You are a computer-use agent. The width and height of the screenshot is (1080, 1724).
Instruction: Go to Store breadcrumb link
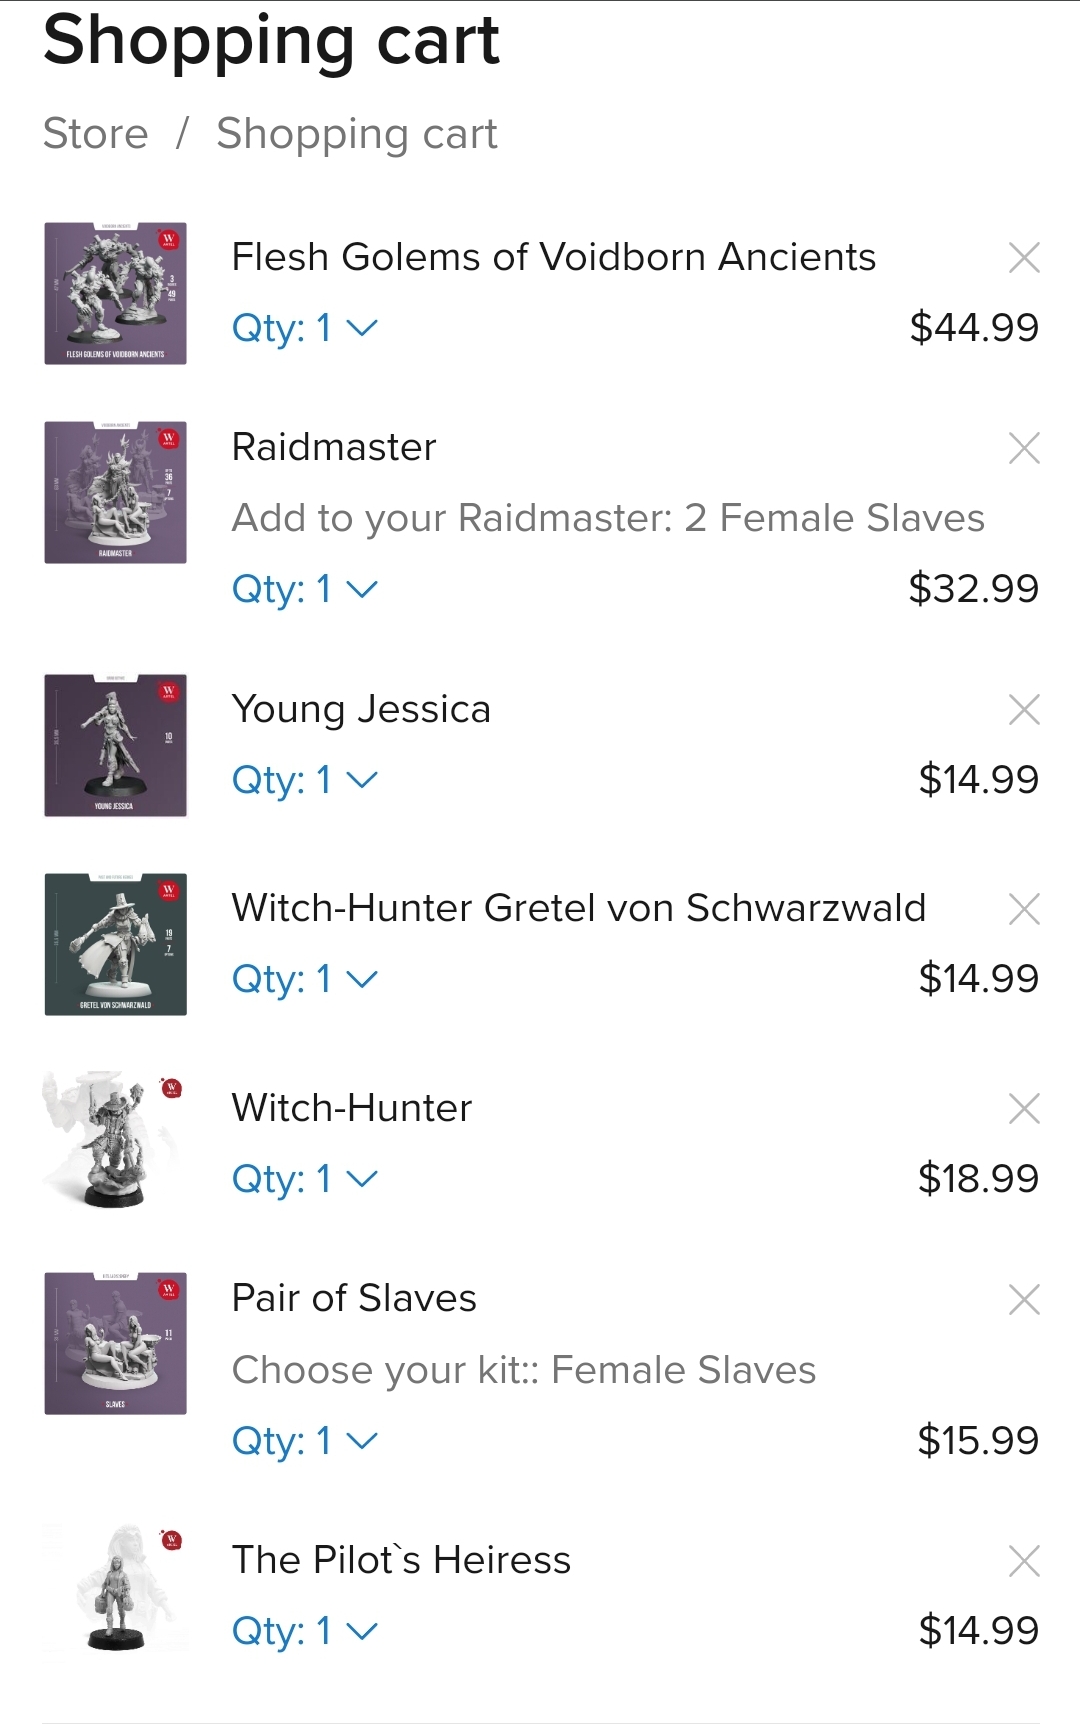(x=96, y=134)
